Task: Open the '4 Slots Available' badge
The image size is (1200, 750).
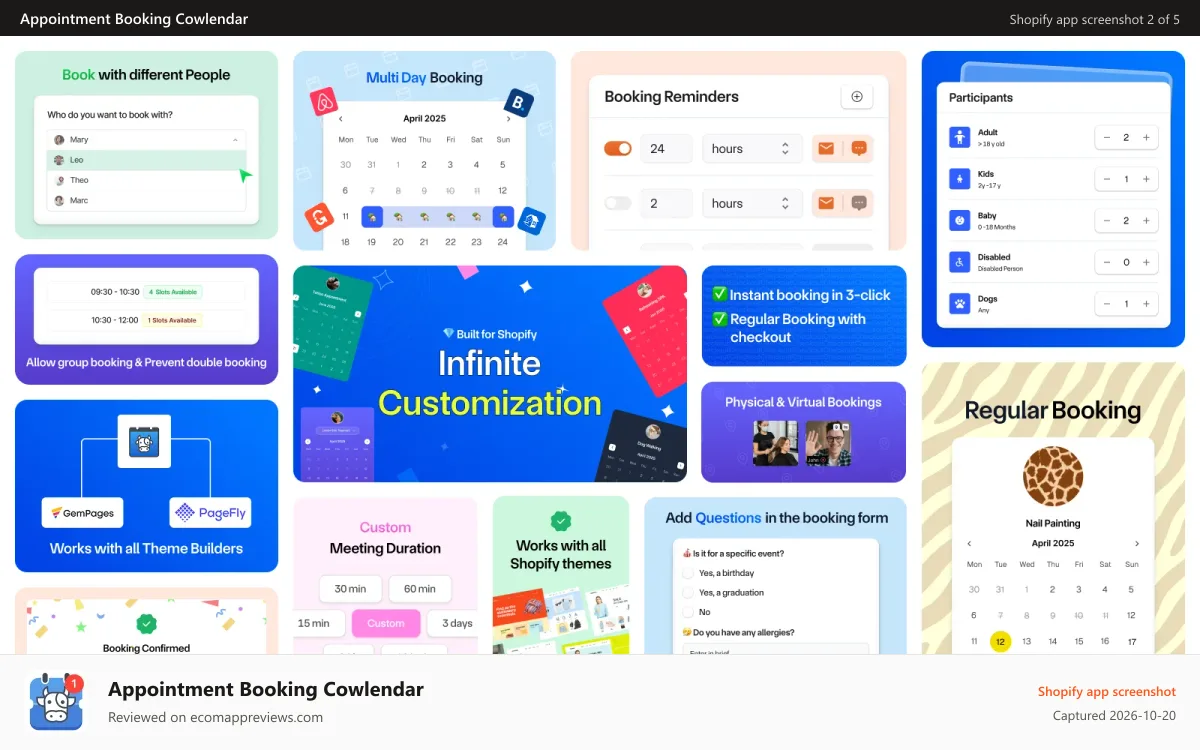Action: (173, 292)
